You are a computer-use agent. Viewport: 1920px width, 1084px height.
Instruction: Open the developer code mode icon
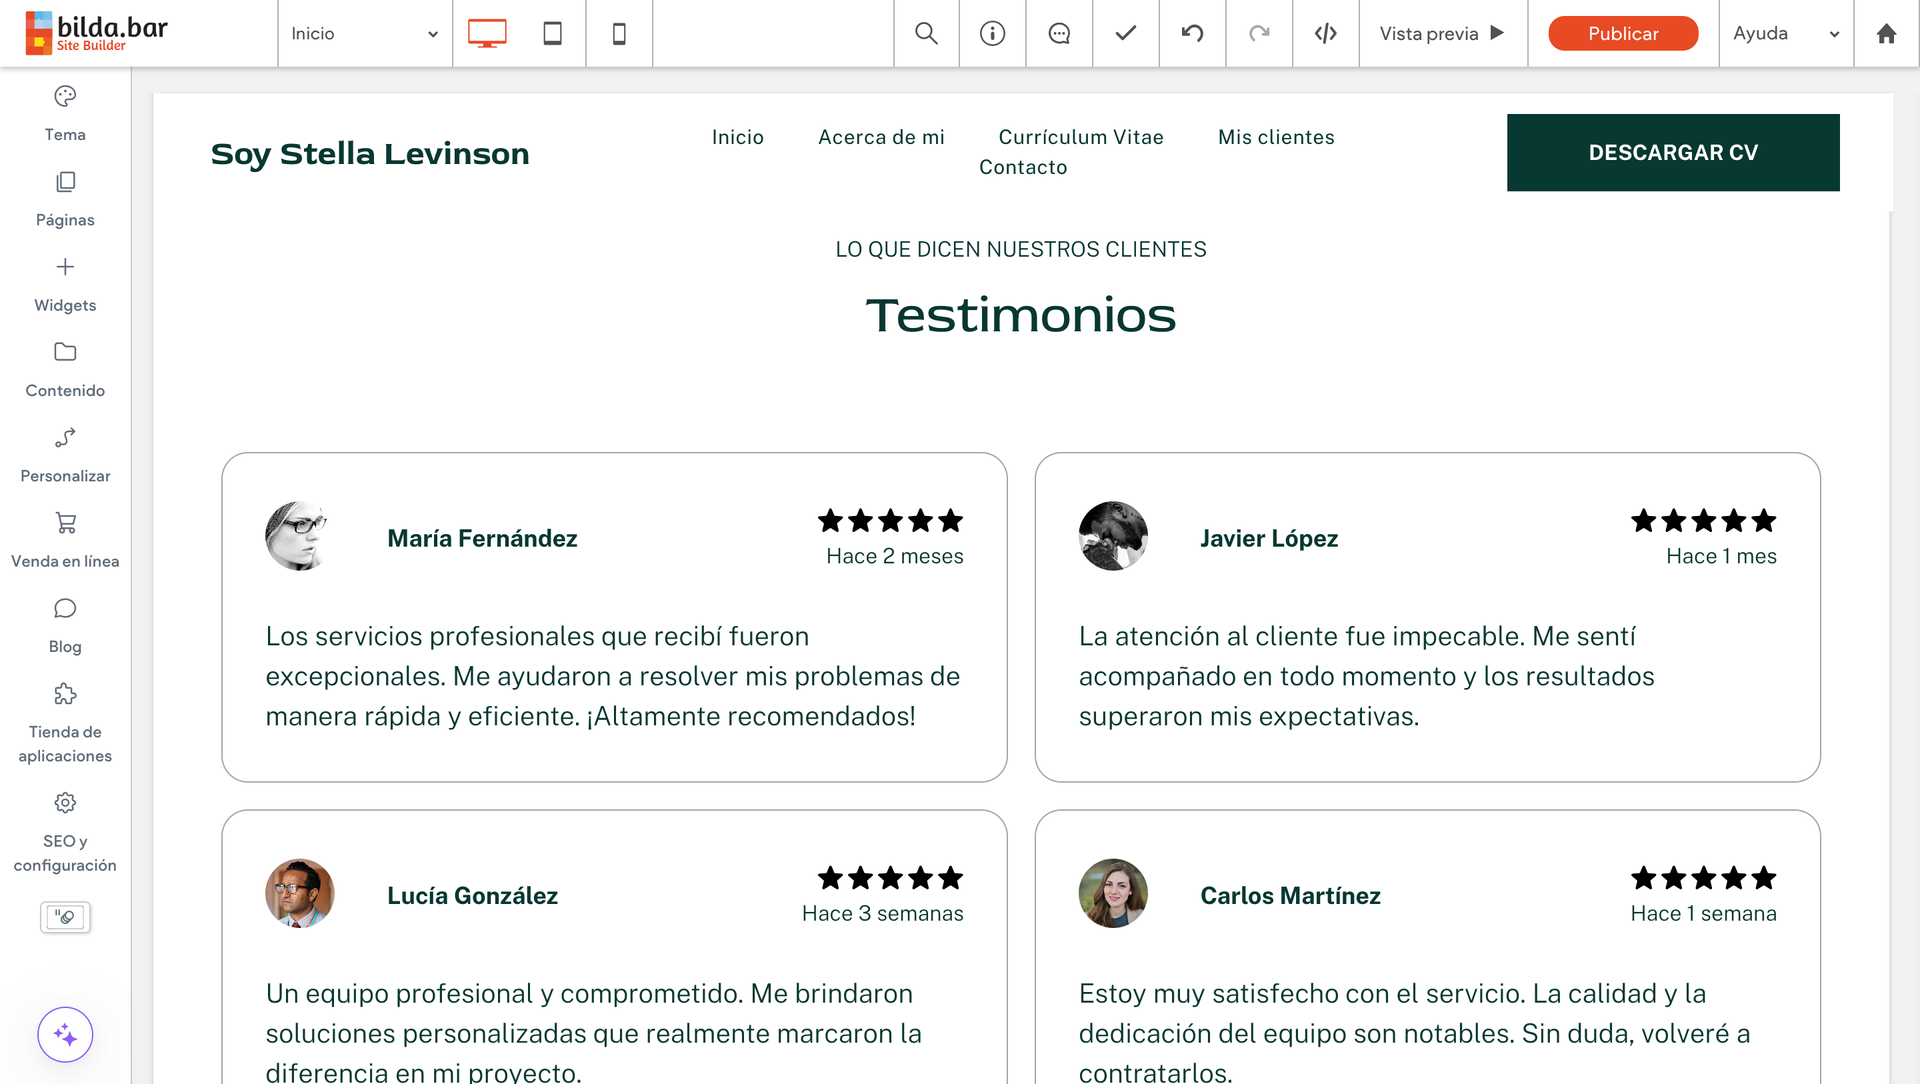coord(1326,33)
